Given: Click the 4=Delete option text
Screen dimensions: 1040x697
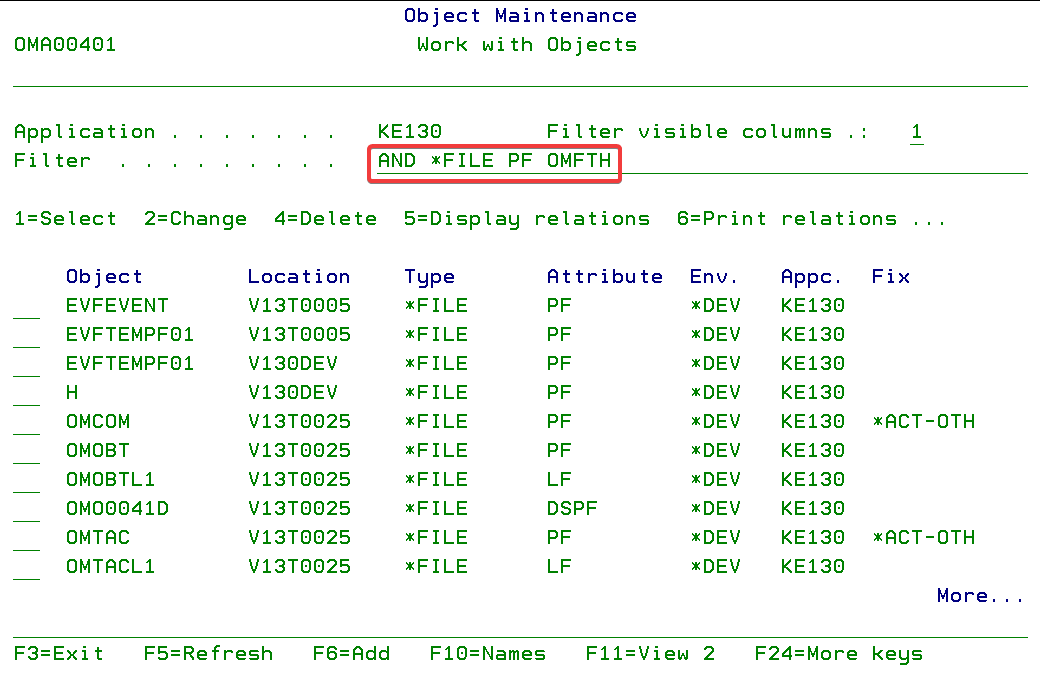Looking at the screenshot, I should click(325, 219).
